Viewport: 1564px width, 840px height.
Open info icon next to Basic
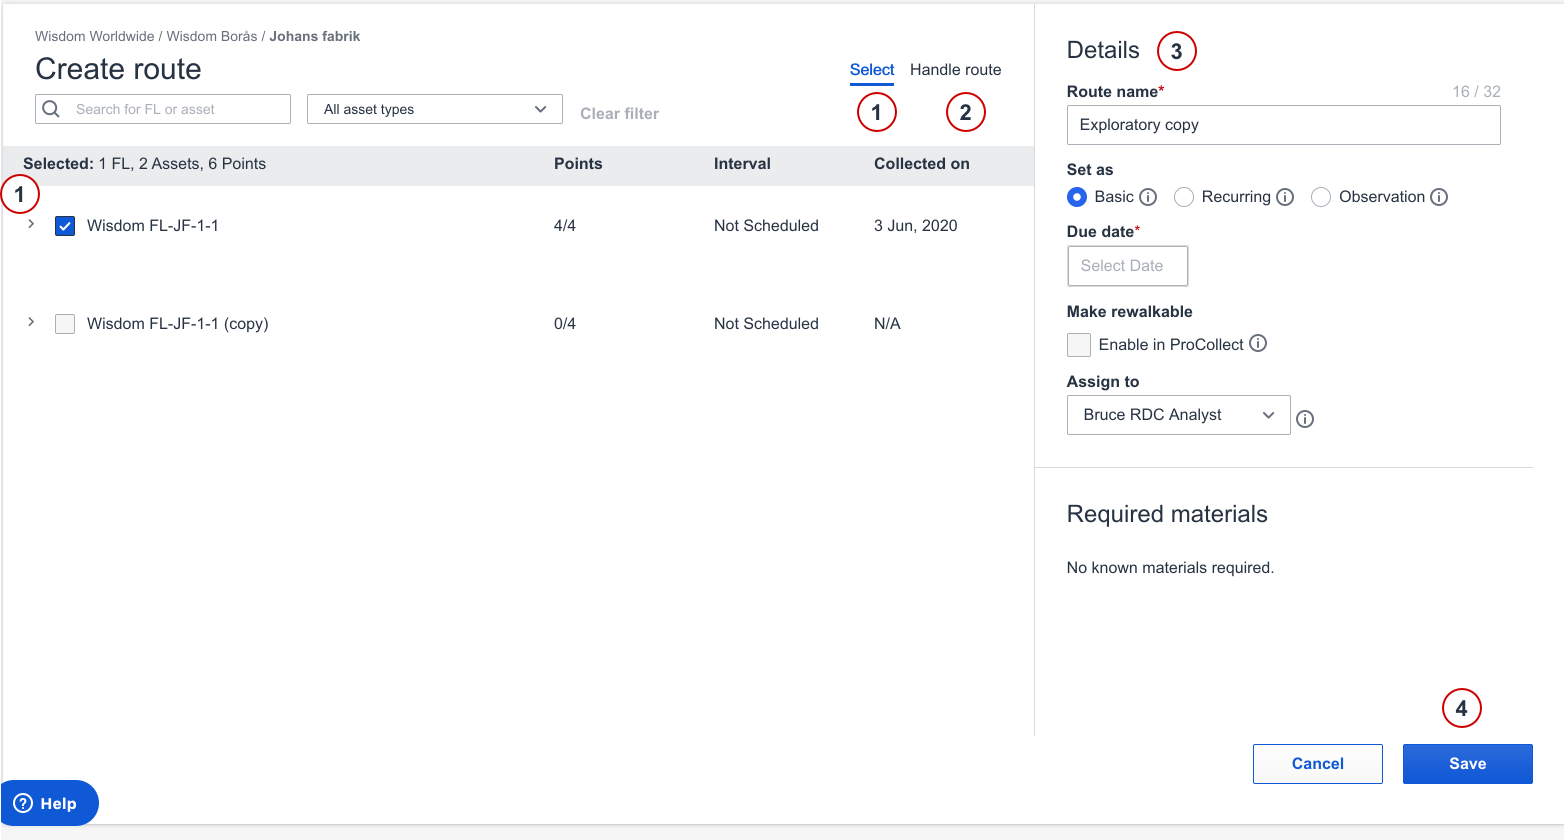[1148, 197]
